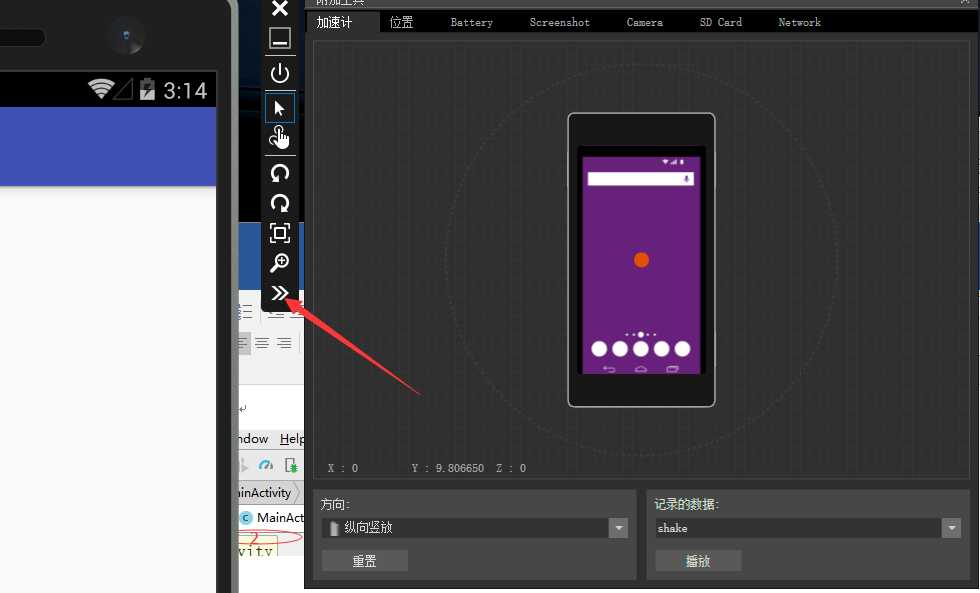
Task: Click center-align icon in Word window
Action: click(262, 343)
